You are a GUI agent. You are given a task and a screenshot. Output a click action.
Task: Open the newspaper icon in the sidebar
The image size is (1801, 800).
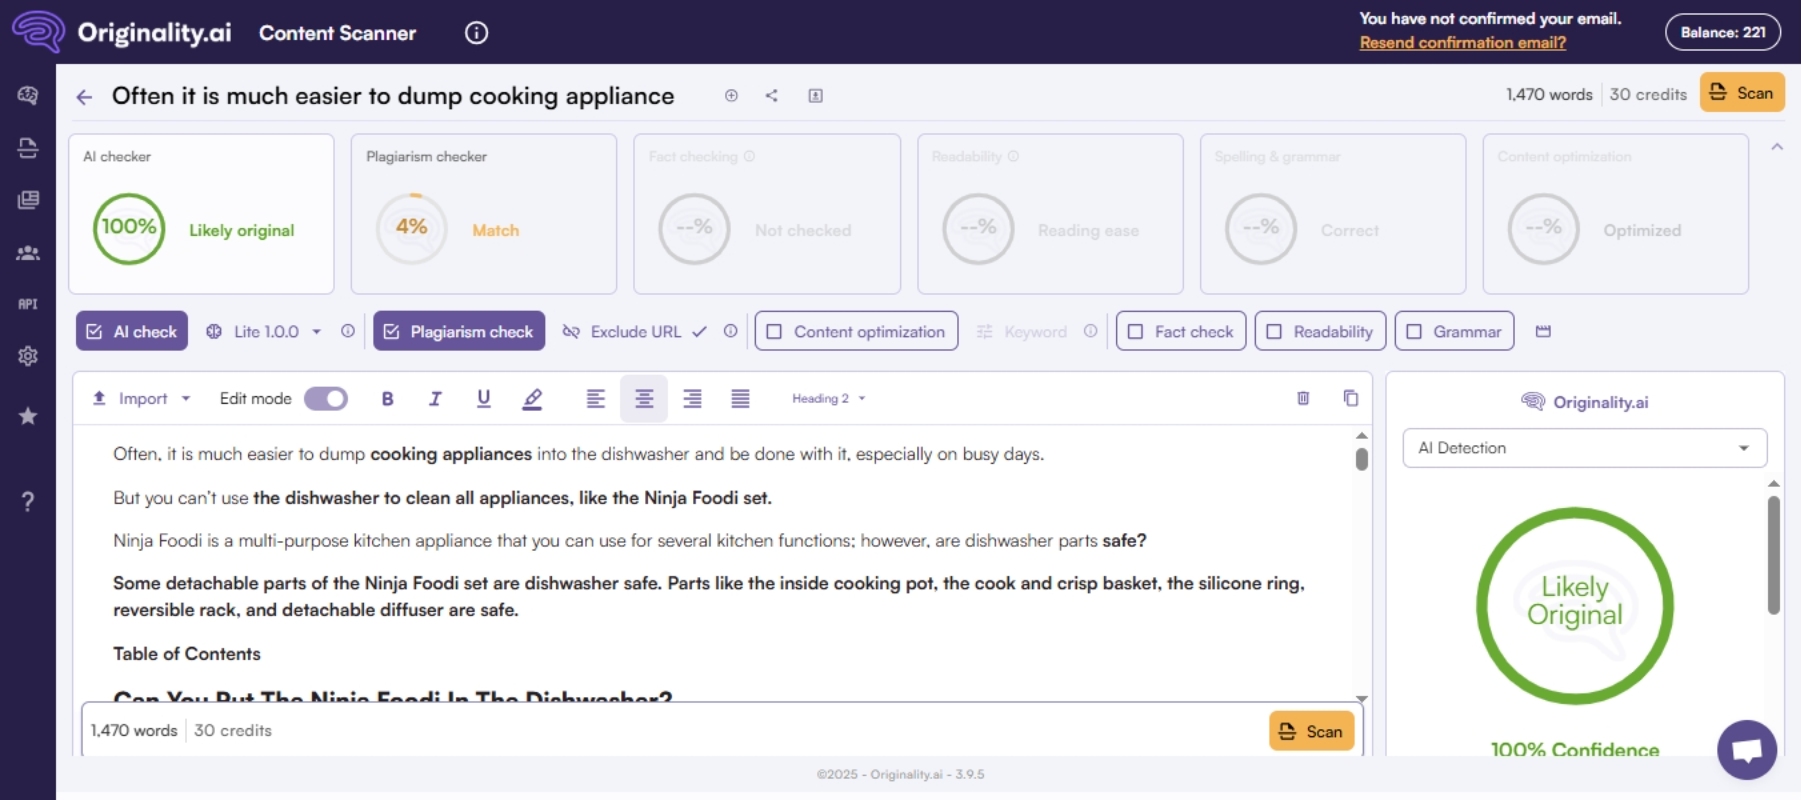pos(28,200)
